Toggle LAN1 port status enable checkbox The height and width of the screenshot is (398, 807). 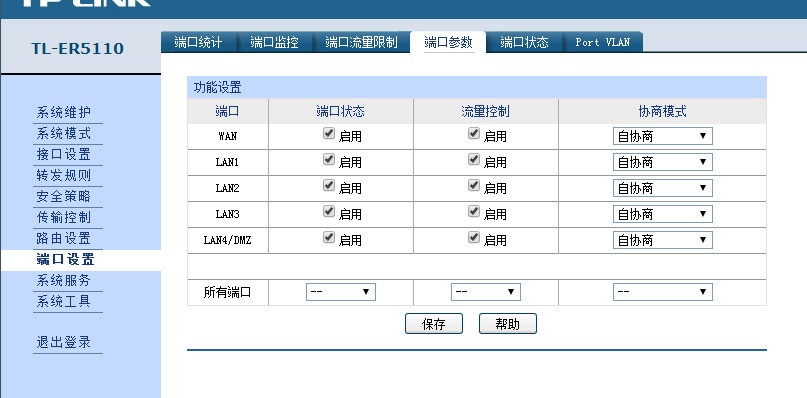click(x=329, y=160)
